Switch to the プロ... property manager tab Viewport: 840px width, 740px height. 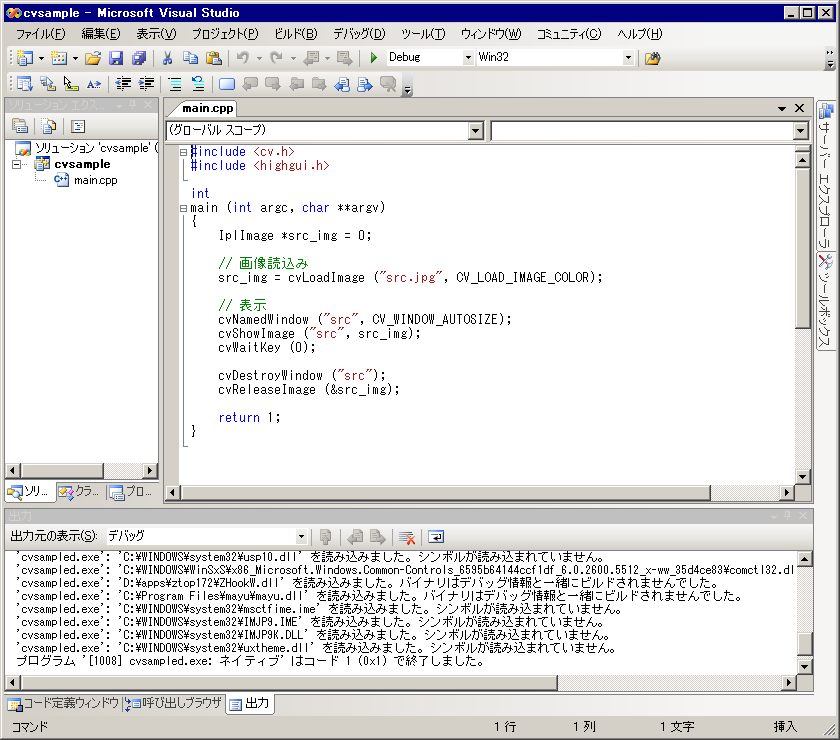[132, 491]
